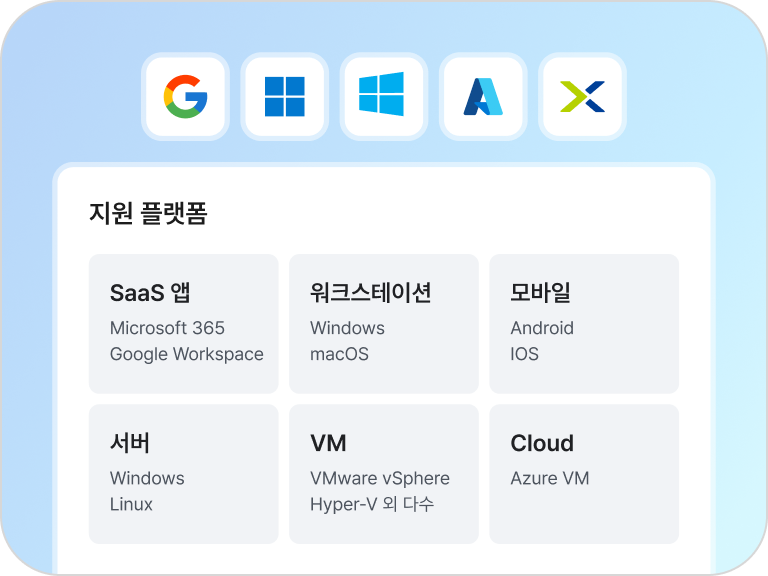Open the 서버 card title
The width and height of the screenshot is (768, 576).
pos(130,443)
